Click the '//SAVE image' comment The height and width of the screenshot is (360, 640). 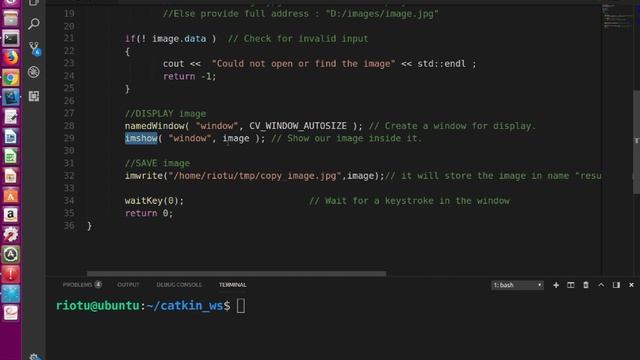[157, 163]
